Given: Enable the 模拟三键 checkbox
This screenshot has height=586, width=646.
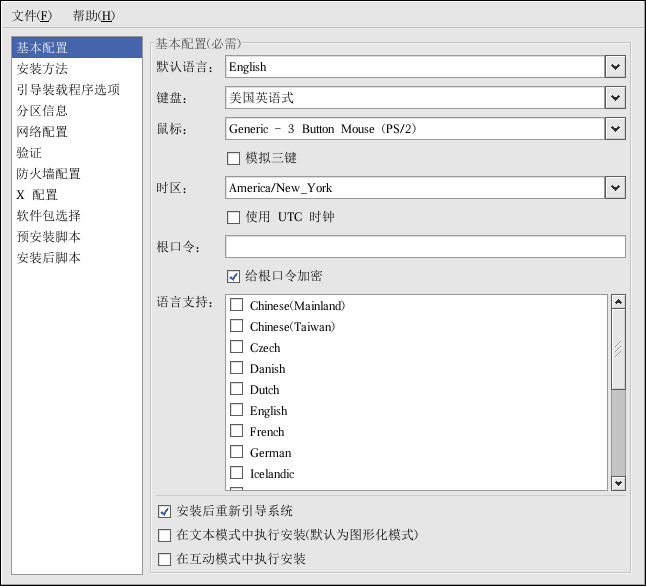Looking at the screenshot, I should (x=234, y=158).
